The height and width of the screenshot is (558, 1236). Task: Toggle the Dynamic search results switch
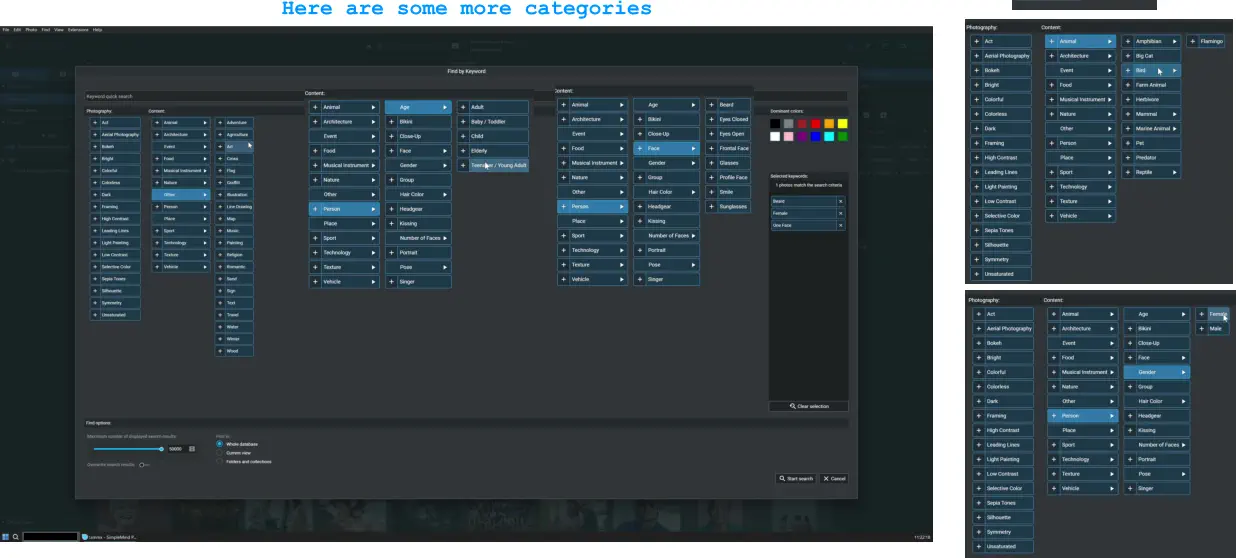[x=144, y=465]
